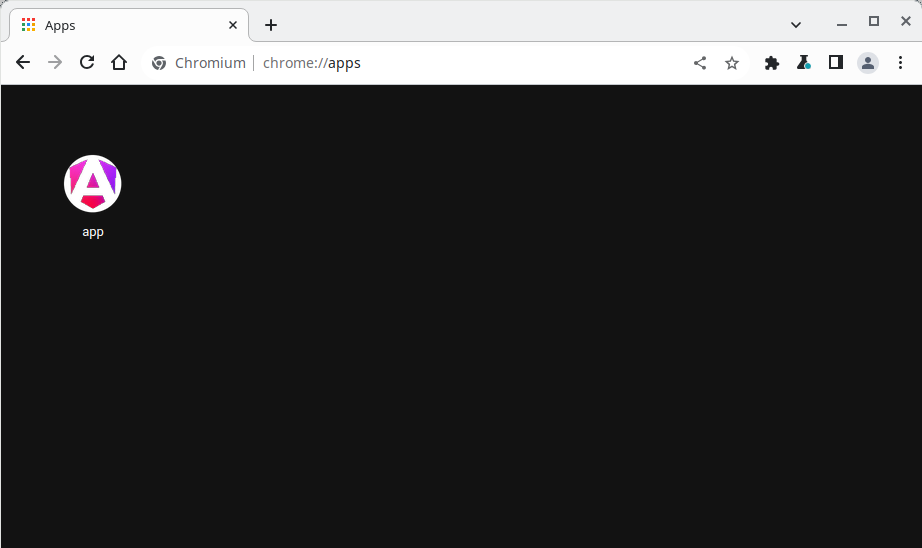Screen dimensions: 922x548
Task: Click the share this page icon
Action: [x=700, y=63]
